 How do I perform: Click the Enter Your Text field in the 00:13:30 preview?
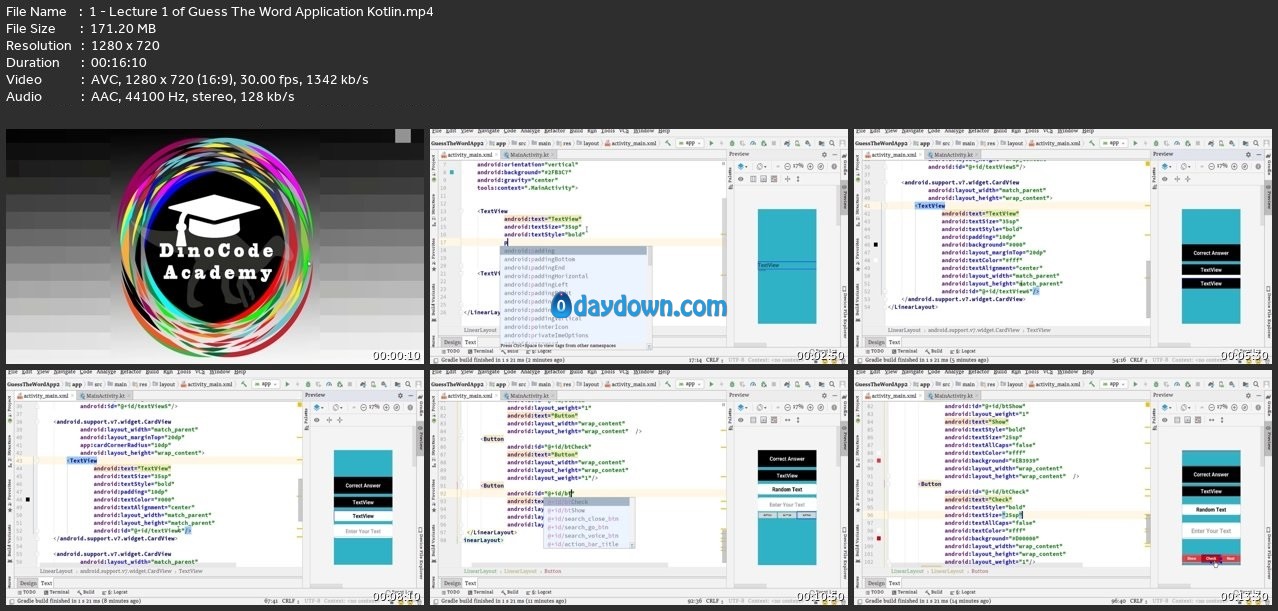click(x=1211, y=531)
